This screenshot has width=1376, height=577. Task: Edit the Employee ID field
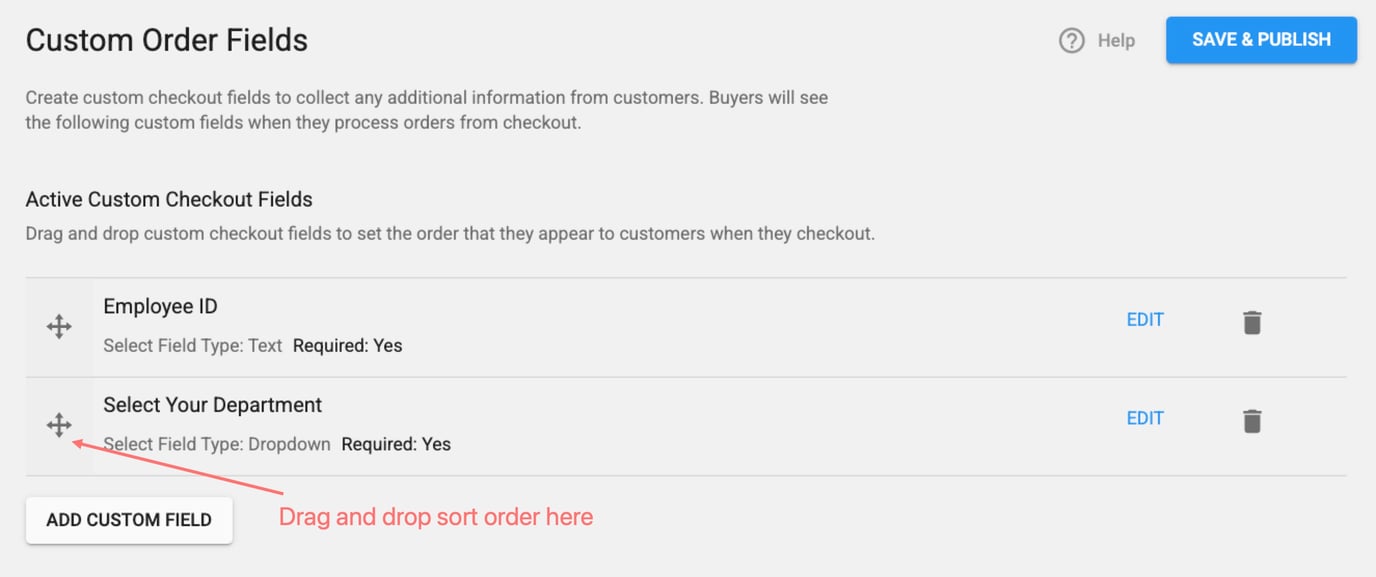coord(1144,319)
